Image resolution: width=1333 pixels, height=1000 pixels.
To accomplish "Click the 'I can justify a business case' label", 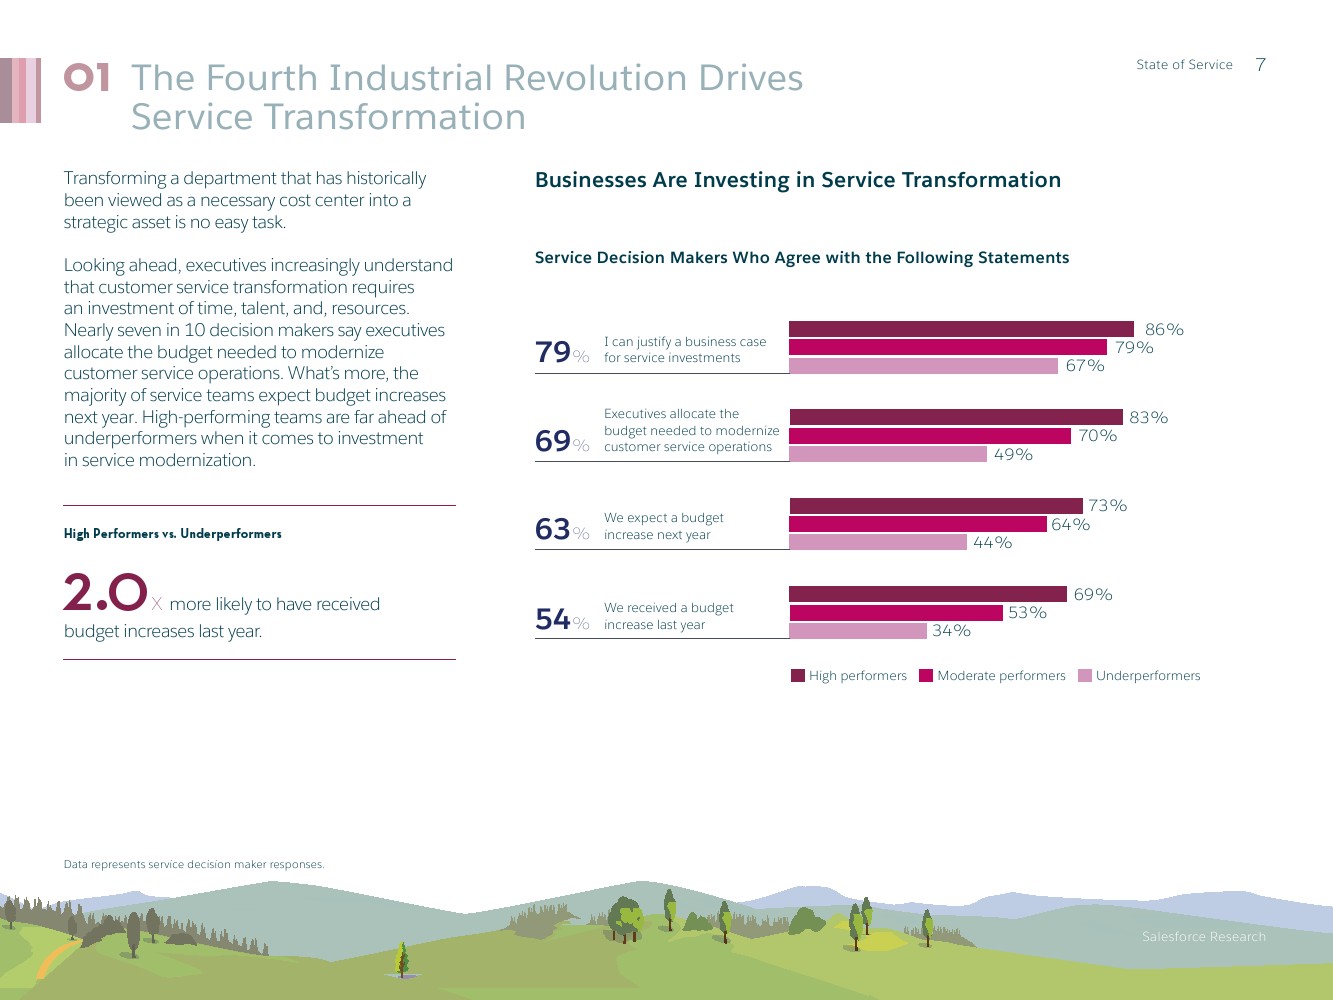I will (x=685, y=350).
